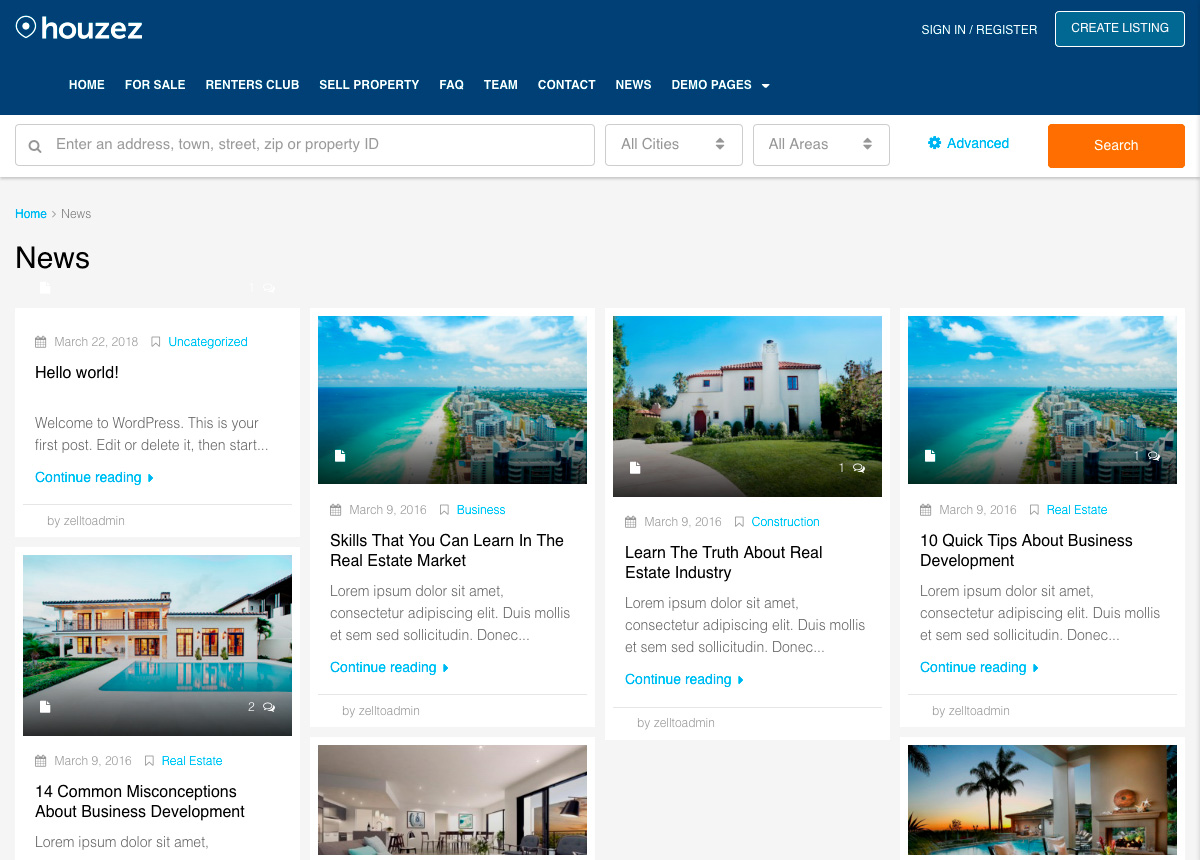1200x860 pixels.
Task: Click the date text 'March 22, 2018'
Action: 96,342
